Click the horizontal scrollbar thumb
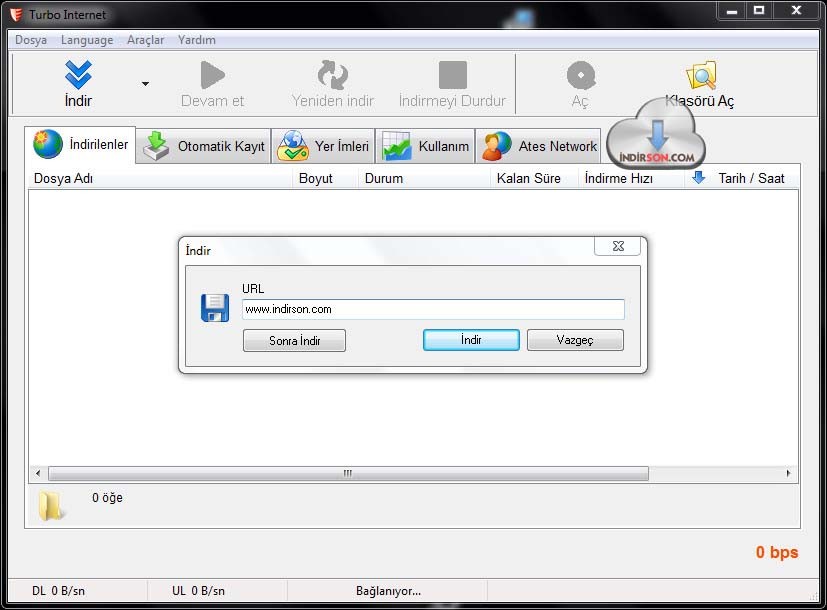 [x=348, y=473]
